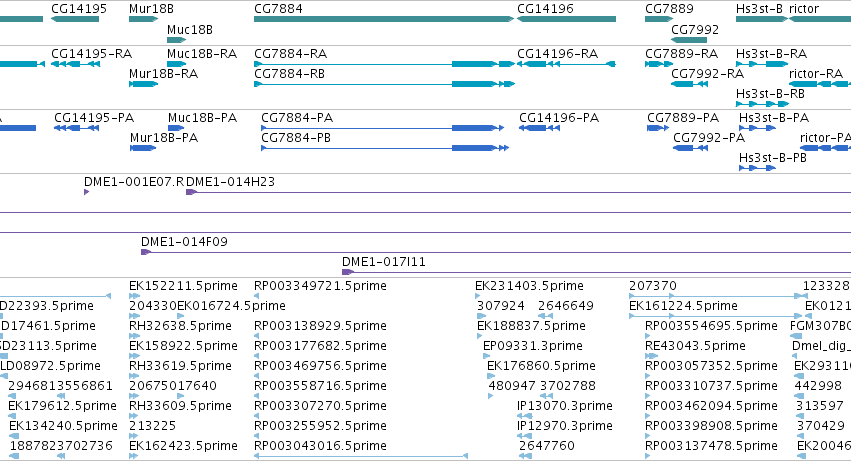This screenshot has height=461, width=851.
Task: Click the DME1-017I11 clone start marker
Action: (x=348, y=272)
